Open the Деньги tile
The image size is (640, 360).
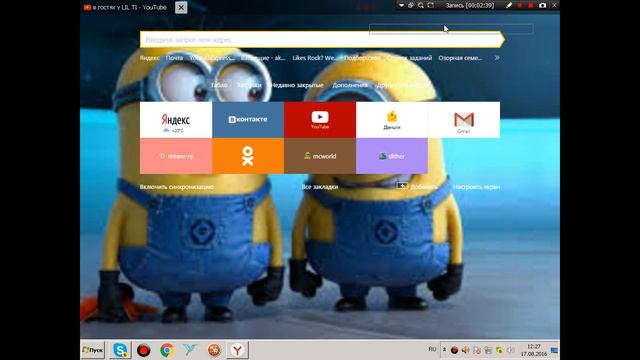(x=392, y=120)
